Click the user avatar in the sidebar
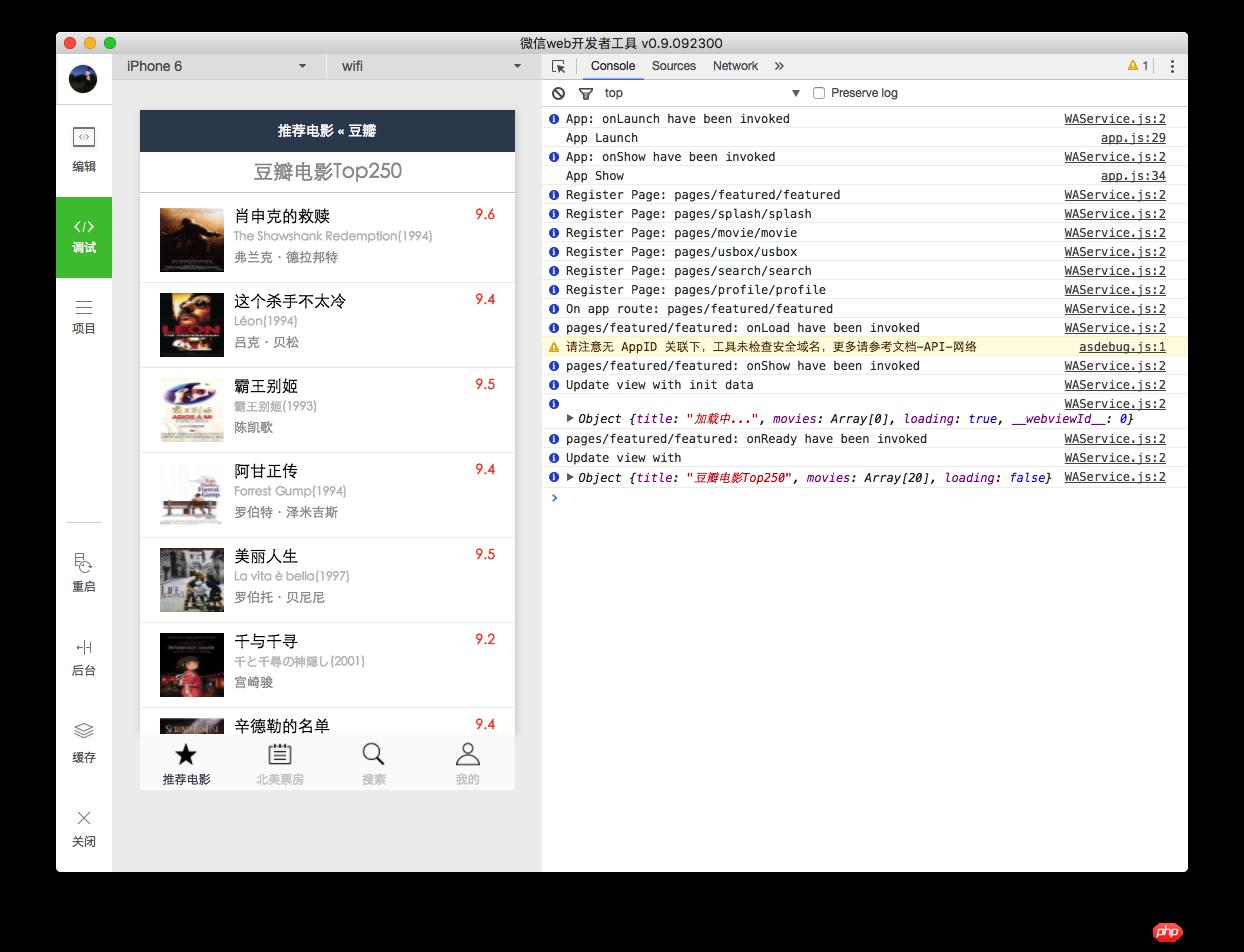Image resolution: width=1244 pixels, height=952 pixels. 83,79
